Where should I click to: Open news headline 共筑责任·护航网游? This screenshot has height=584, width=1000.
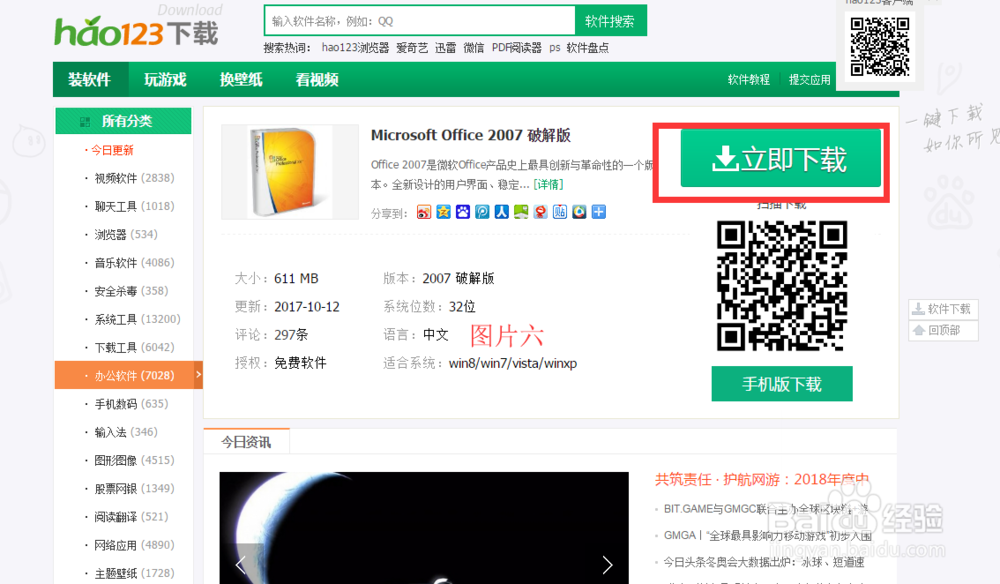[761, 479]
